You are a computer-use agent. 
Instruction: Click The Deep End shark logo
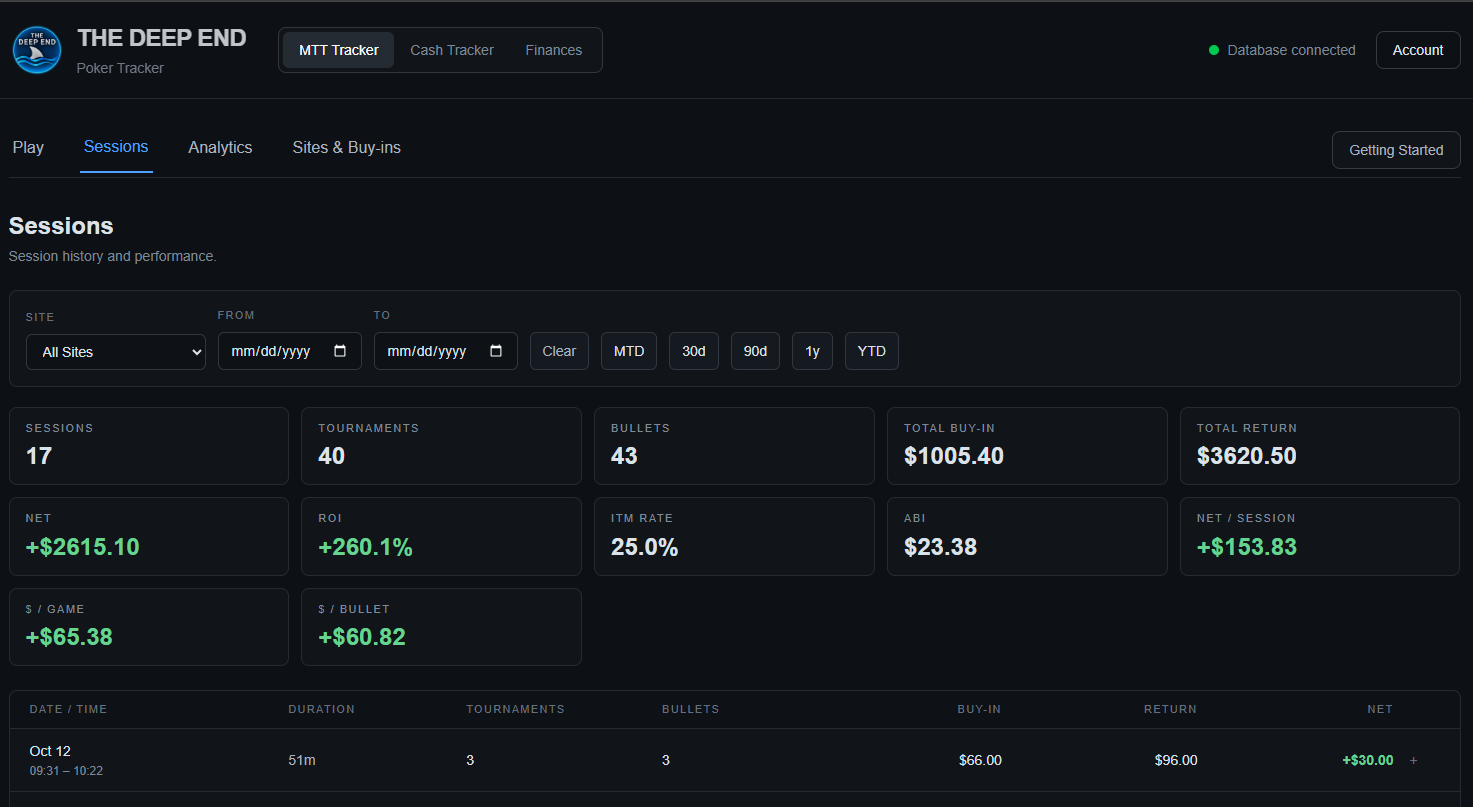[x=37, y=50]
